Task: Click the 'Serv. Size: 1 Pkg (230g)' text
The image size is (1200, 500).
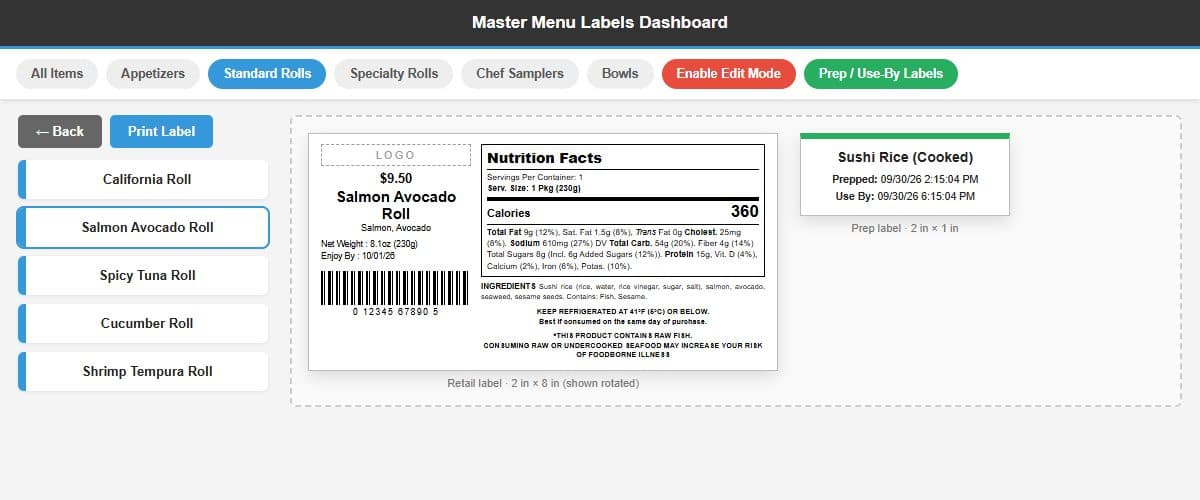Action: pos(532,187)
